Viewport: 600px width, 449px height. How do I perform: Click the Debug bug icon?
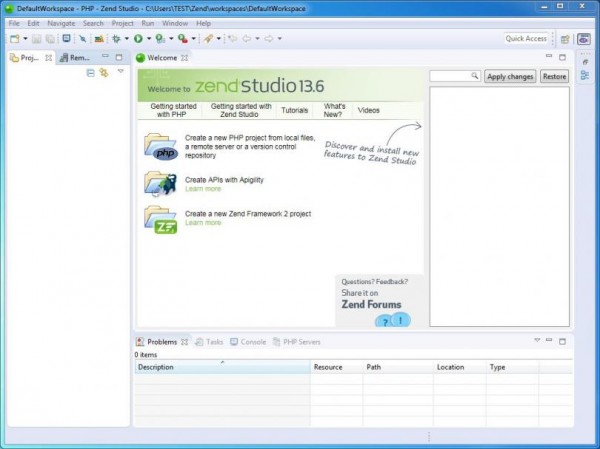pos(116,39)
